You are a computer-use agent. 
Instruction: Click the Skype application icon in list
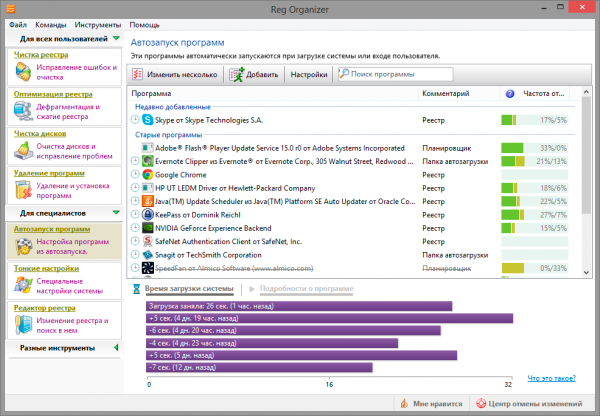pyautogui.click(x=148, y=120)
